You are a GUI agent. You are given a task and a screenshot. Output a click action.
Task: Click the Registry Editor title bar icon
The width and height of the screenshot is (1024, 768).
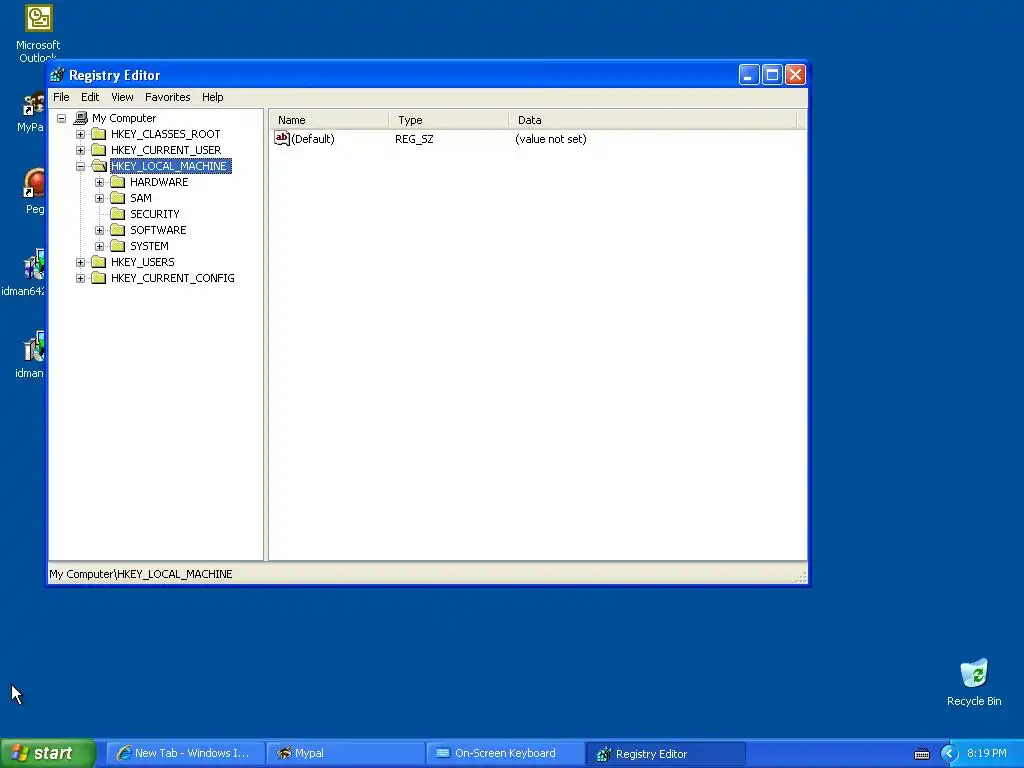(x=57, y=75)
